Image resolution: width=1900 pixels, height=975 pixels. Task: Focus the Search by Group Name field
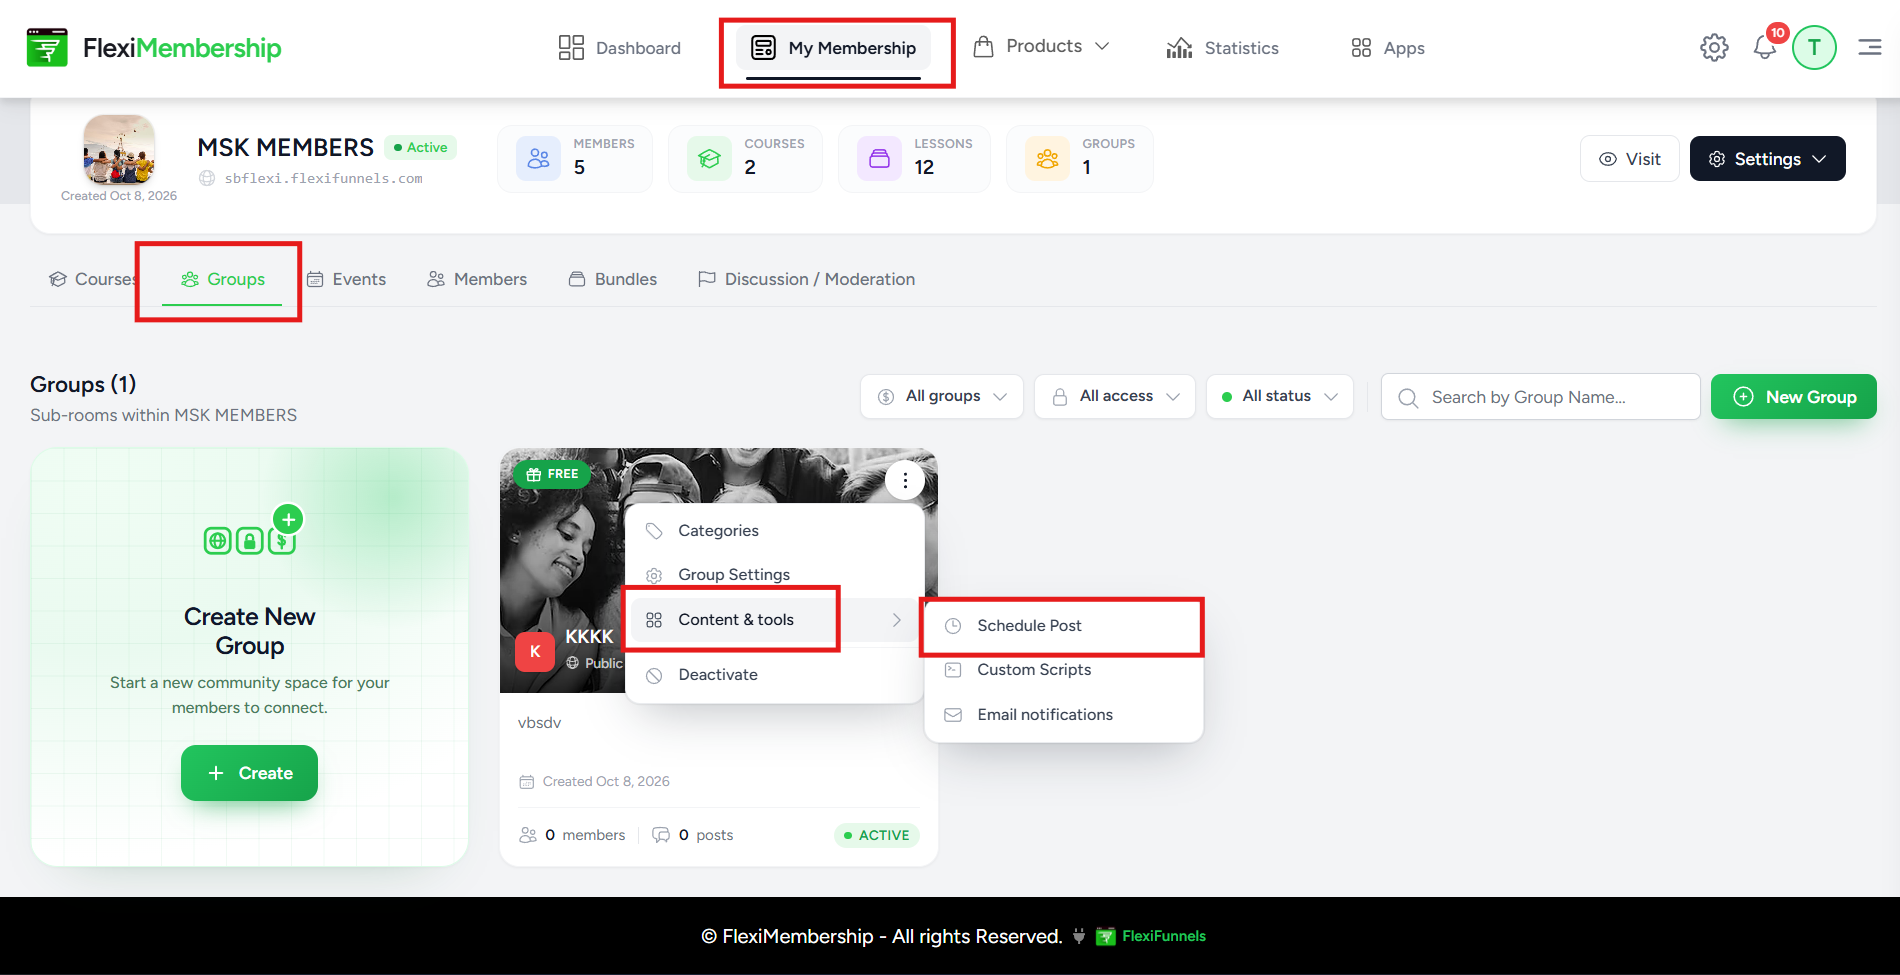pos(1540,397)
